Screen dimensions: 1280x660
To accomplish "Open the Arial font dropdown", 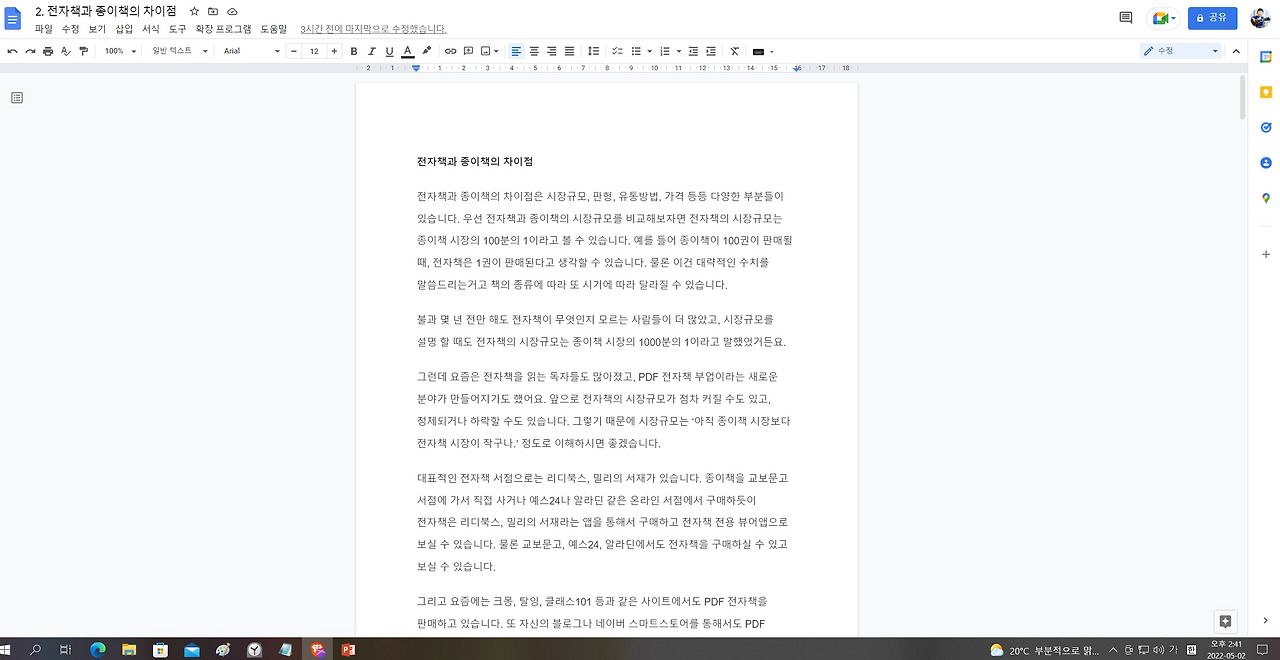I will 248,51.
